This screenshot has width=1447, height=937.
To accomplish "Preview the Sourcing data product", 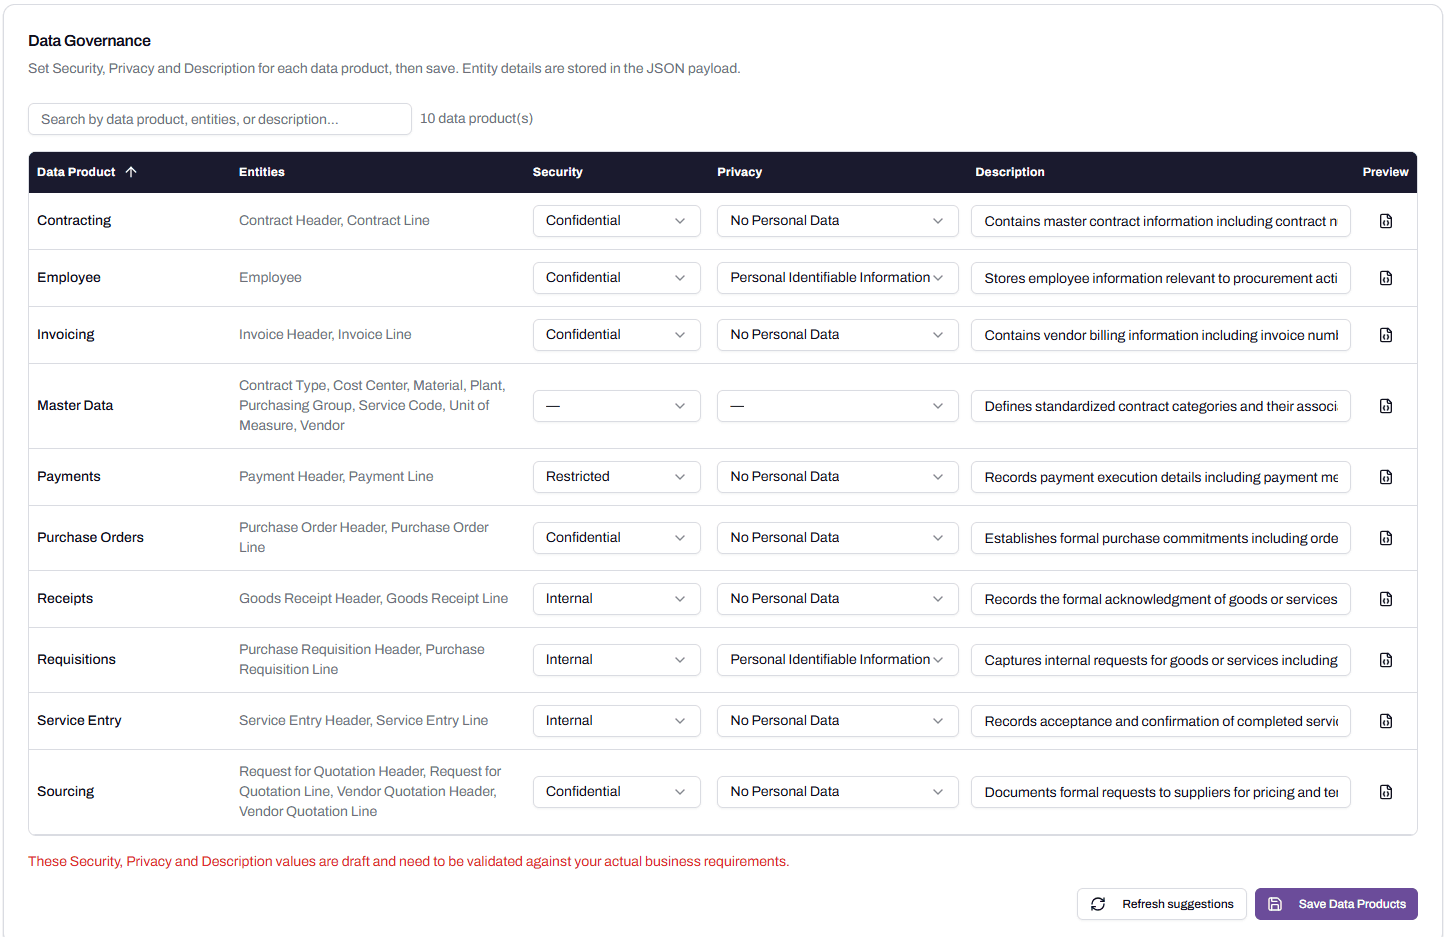I will pyautogui.click(x=1385, y=792).
